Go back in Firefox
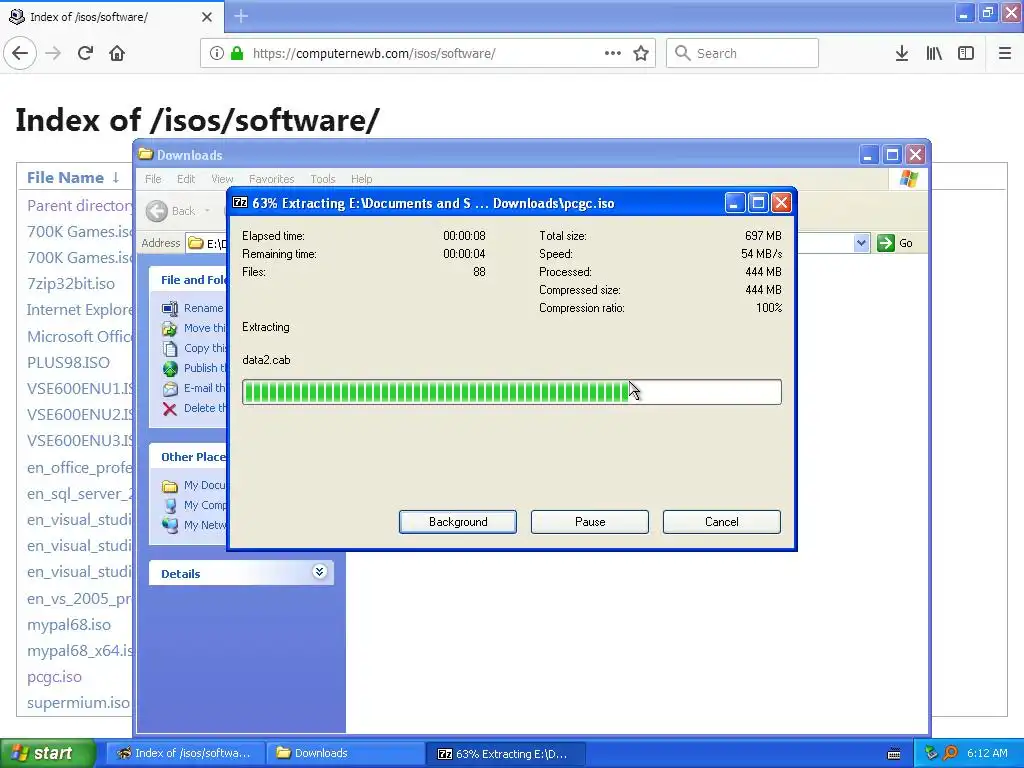1024x768 pixels. 20,54
